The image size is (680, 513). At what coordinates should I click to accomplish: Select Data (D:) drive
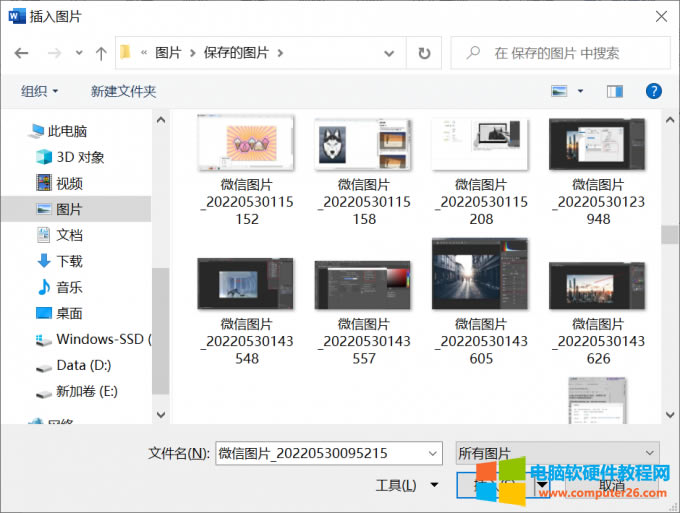pos(83,365)
